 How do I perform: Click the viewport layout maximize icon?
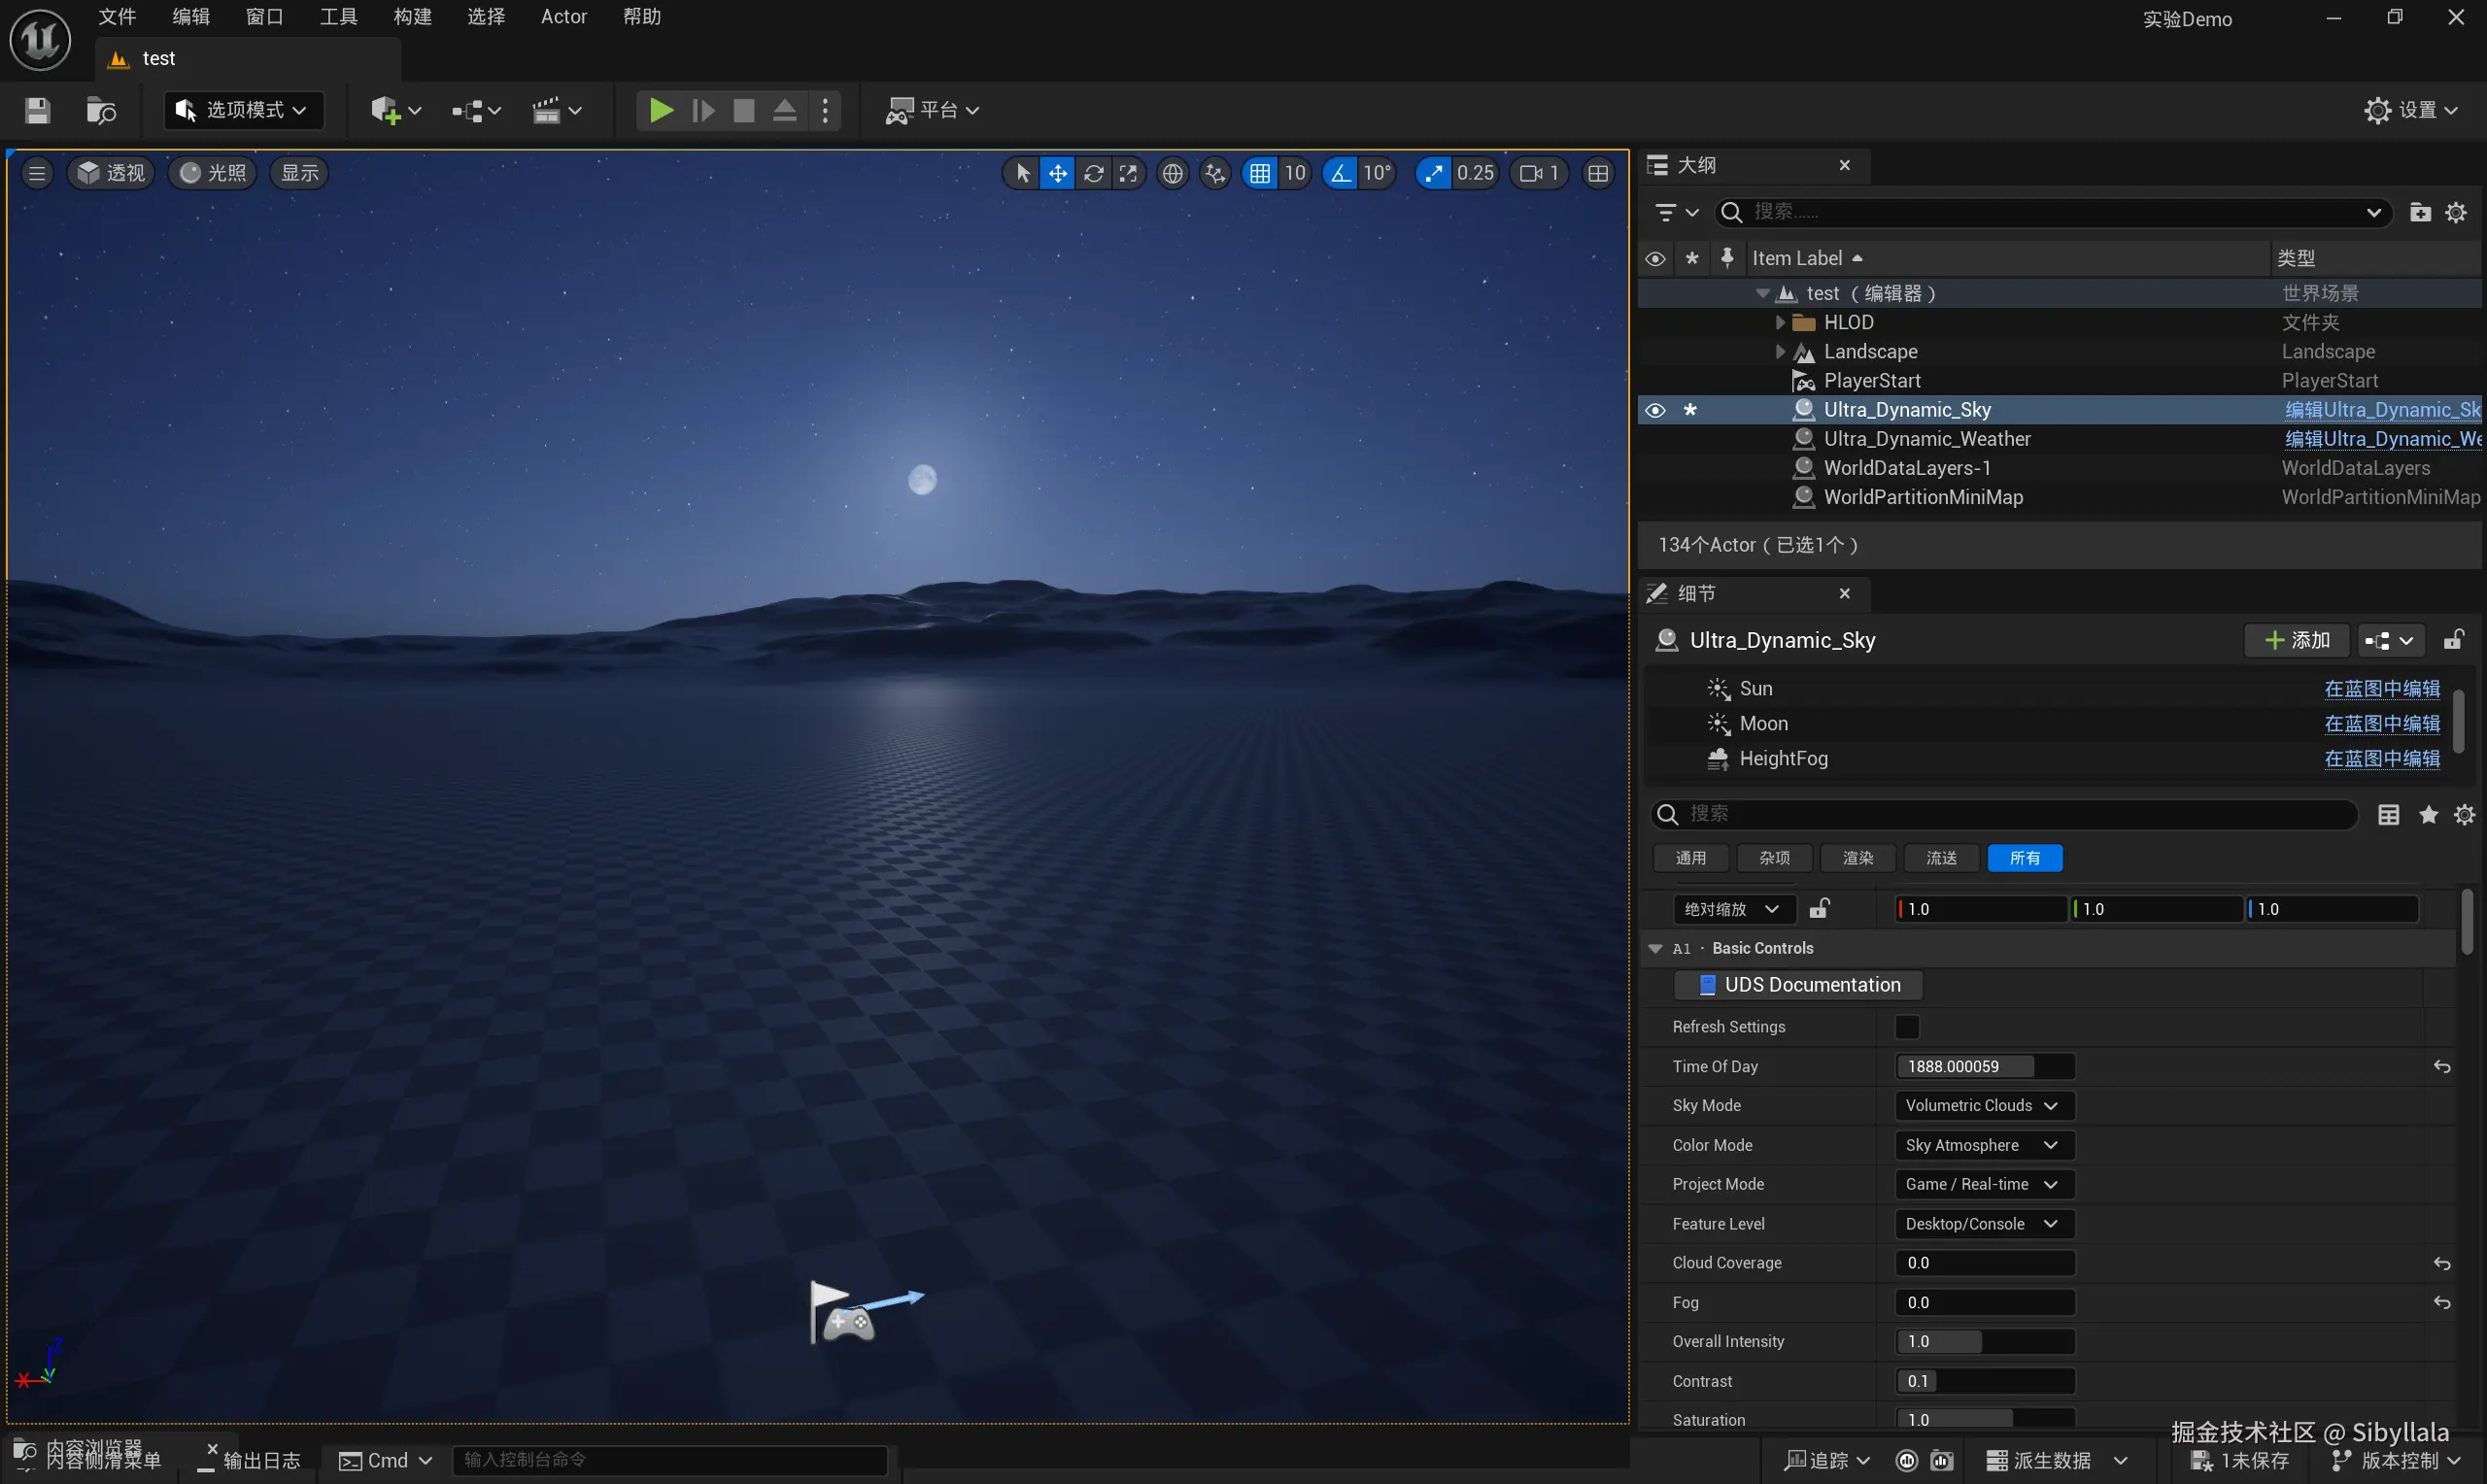(1598, 173)
